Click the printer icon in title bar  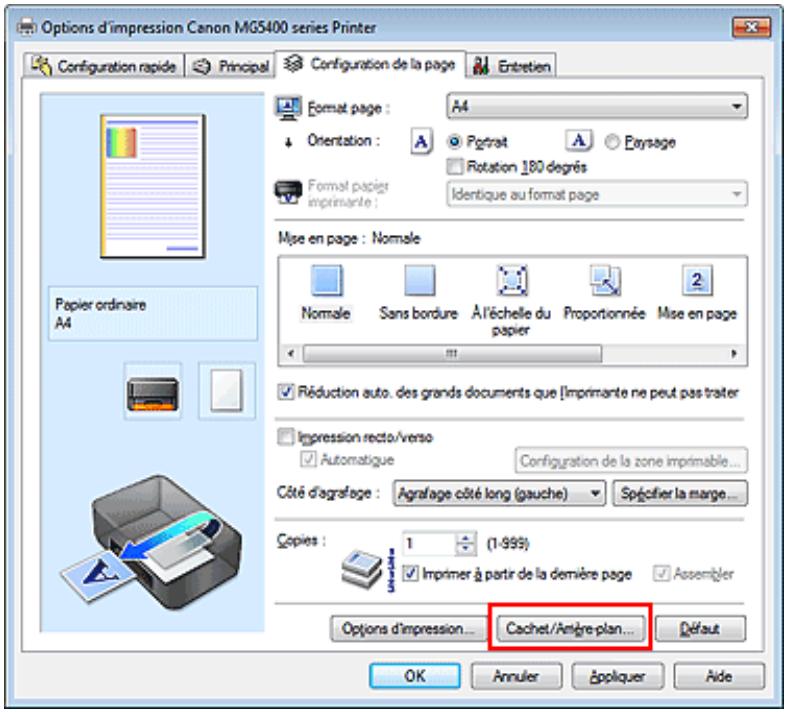click(x=26, y=27)
